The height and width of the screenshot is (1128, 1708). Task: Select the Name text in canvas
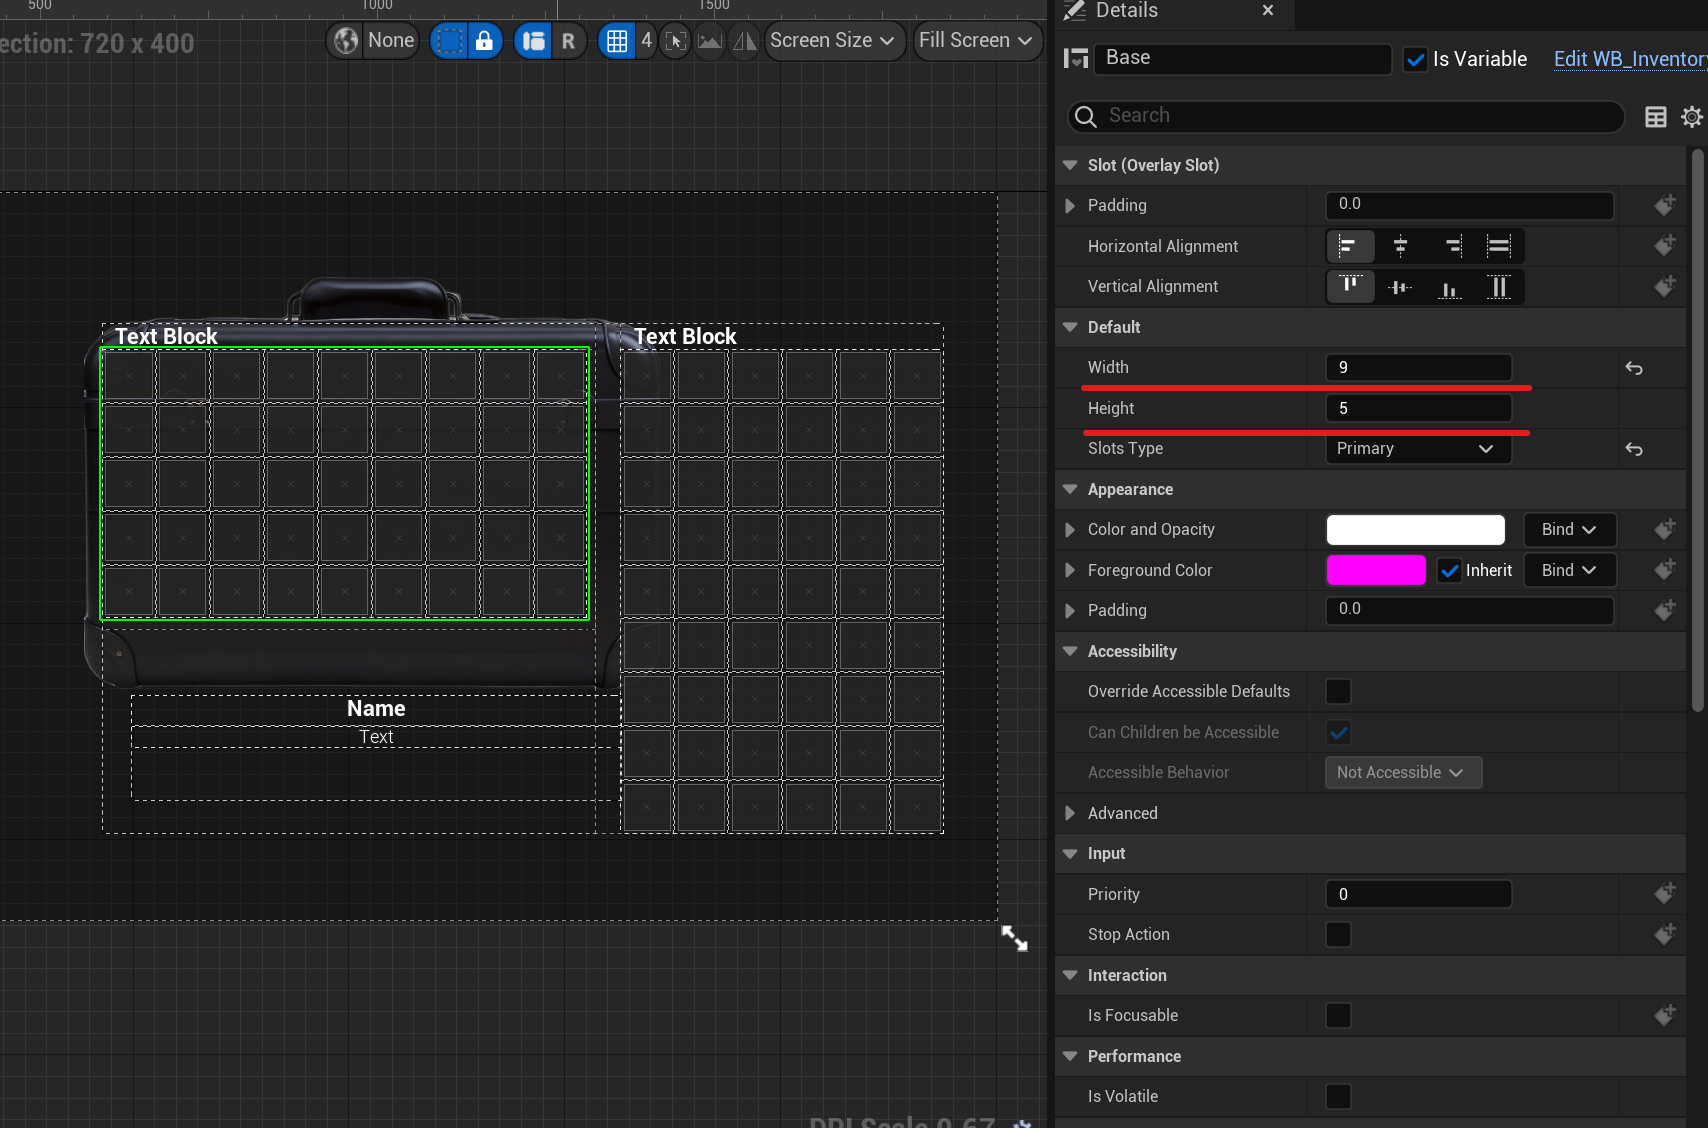coord(376,708)
